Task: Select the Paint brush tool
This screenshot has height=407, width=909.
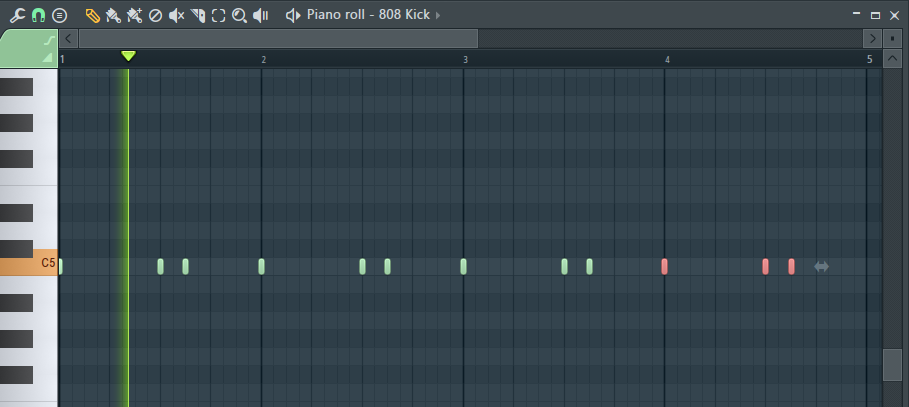Action: click(114, 16)
